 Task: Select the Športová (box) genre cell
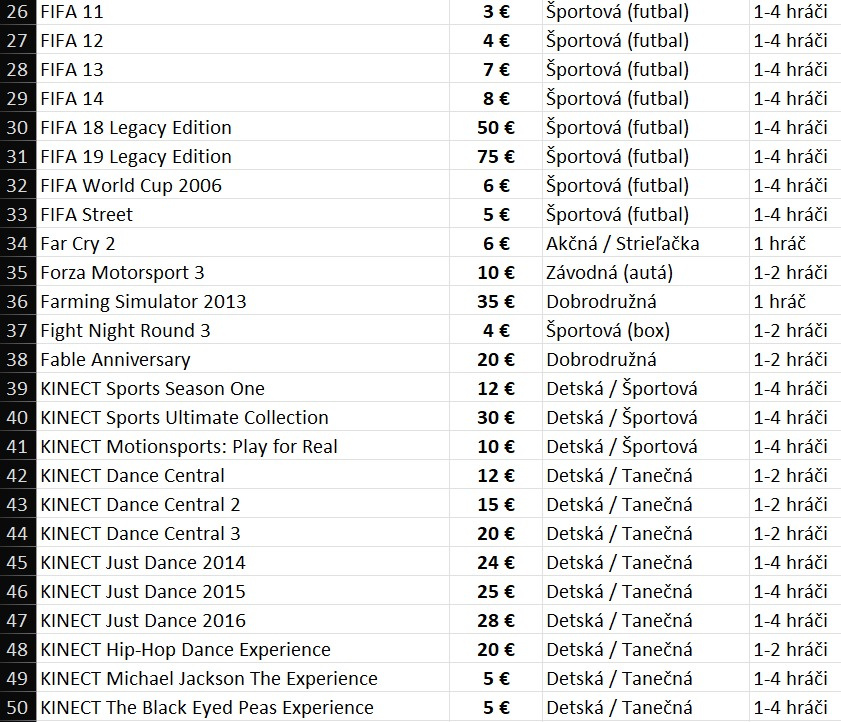pos(608,331)
